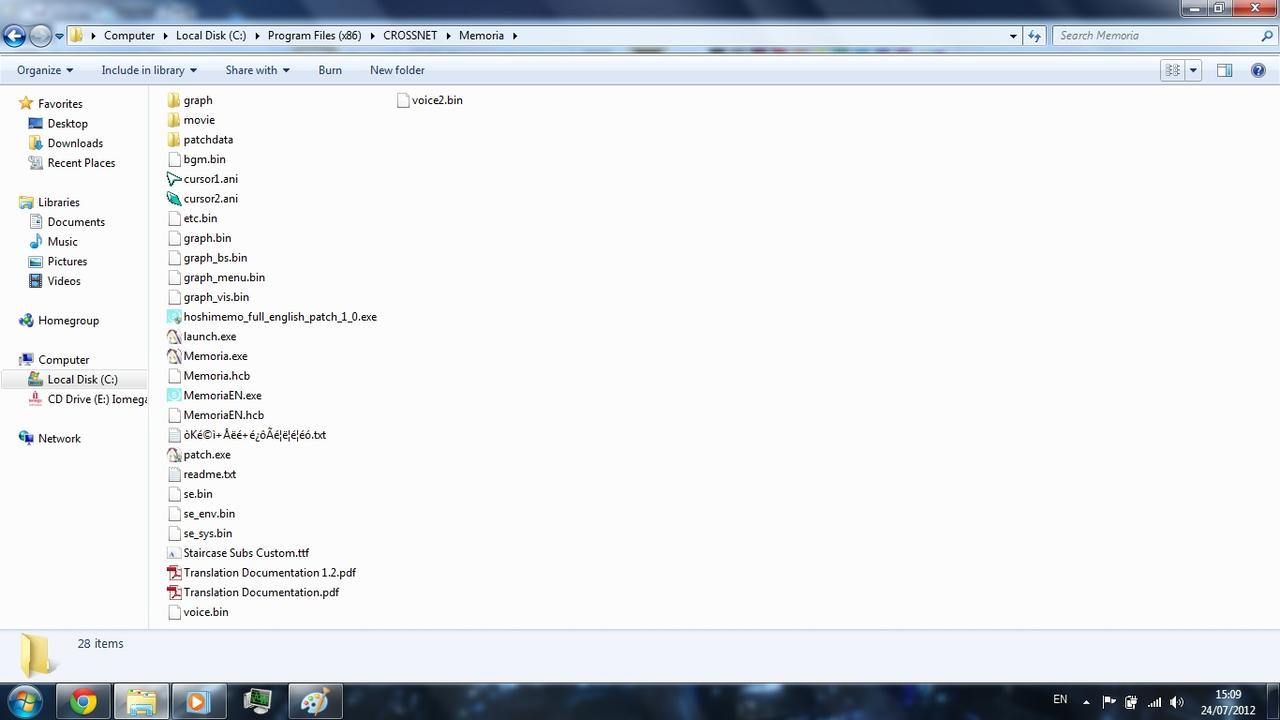Click in the Search Memoria field
Screen dimensions: 1280x720
[x=1155, y=35]
